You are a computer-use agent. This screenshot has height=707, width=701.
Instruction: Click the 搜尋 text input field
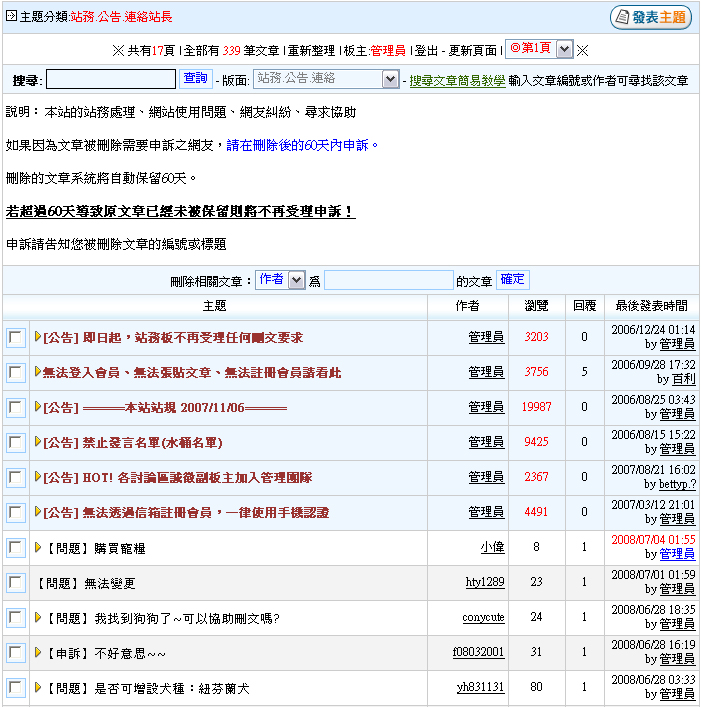tap(110, 79)
